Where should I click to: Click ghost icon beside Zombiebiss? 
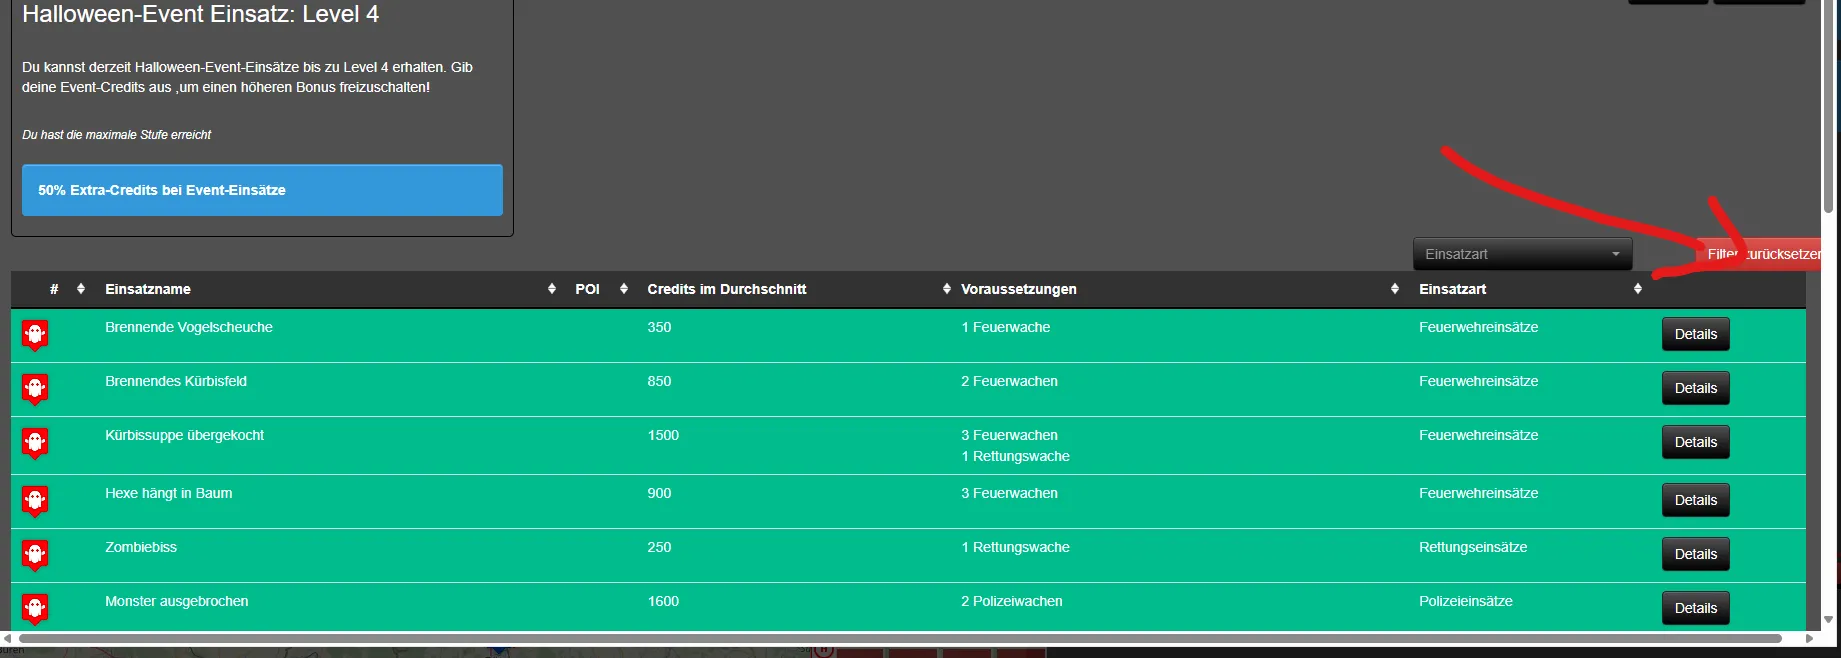pyautogui.click(x=35, y=555)
